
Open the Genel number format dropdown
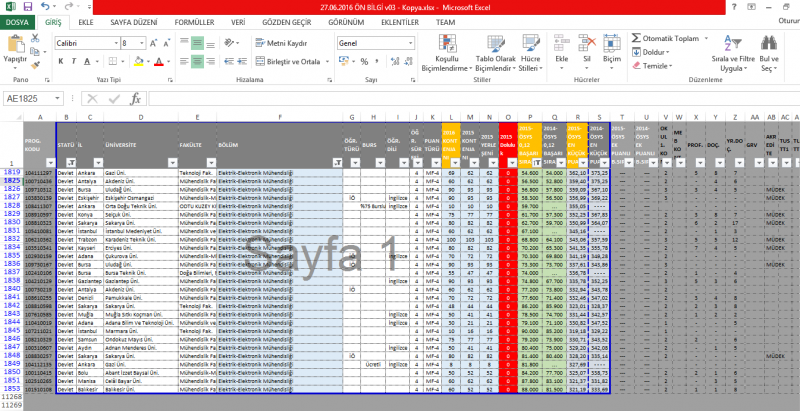point(411,43)
